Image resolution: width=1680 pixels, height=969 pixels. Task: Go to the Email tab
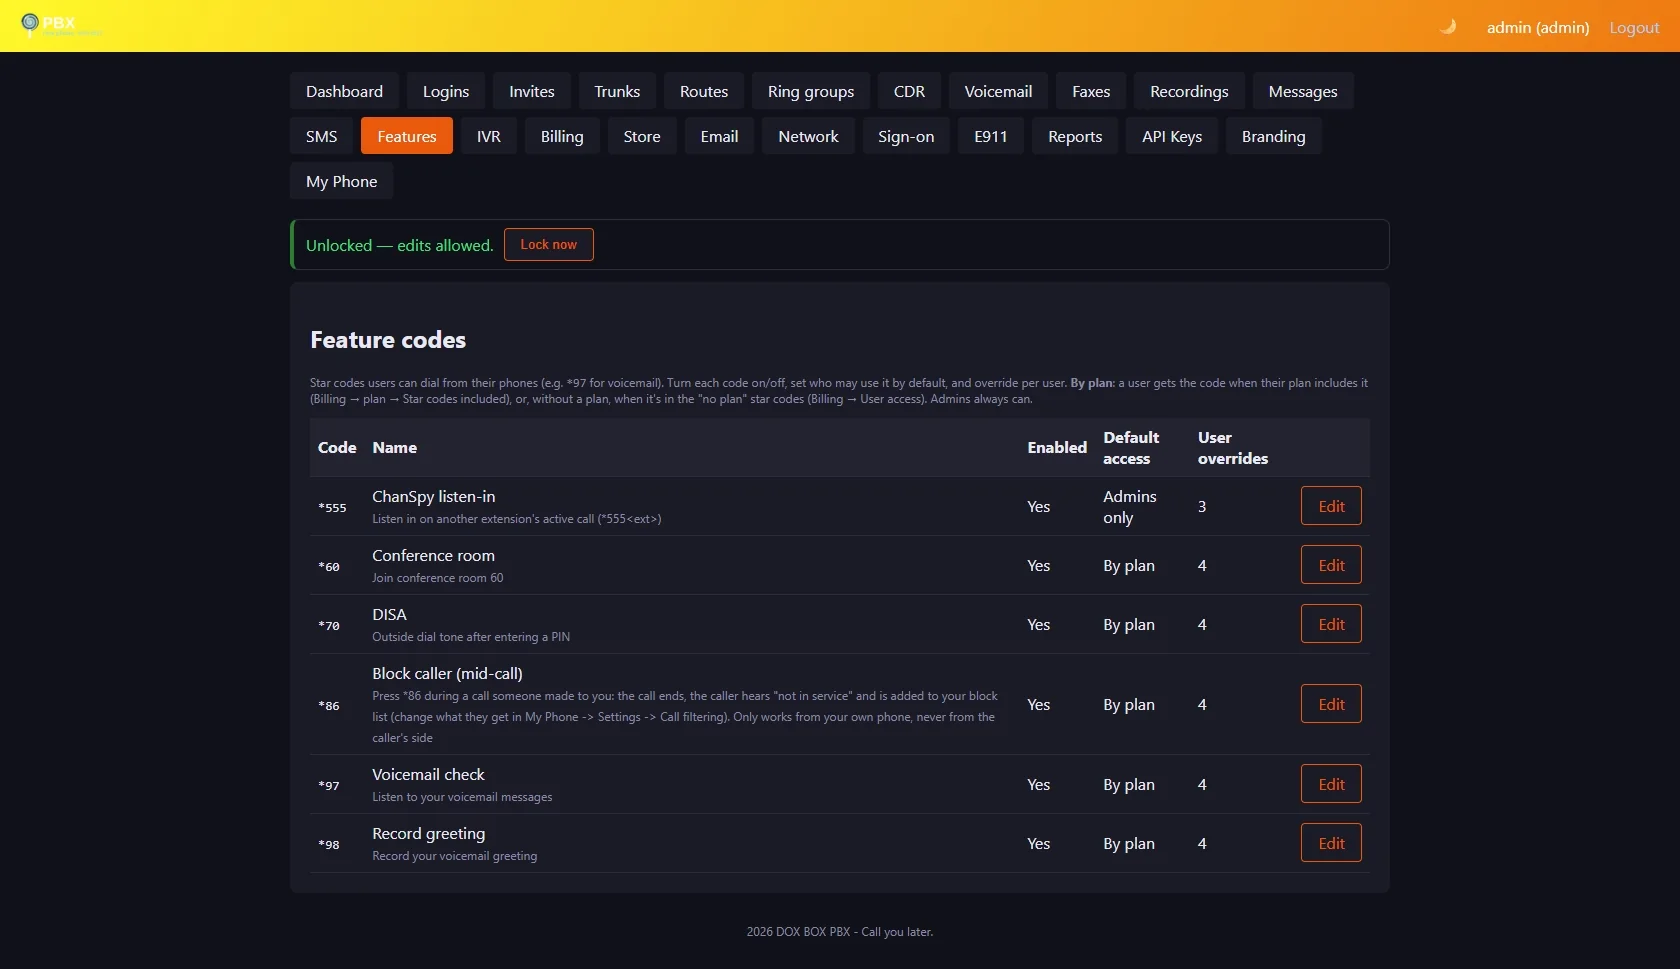tap(720, 136)
